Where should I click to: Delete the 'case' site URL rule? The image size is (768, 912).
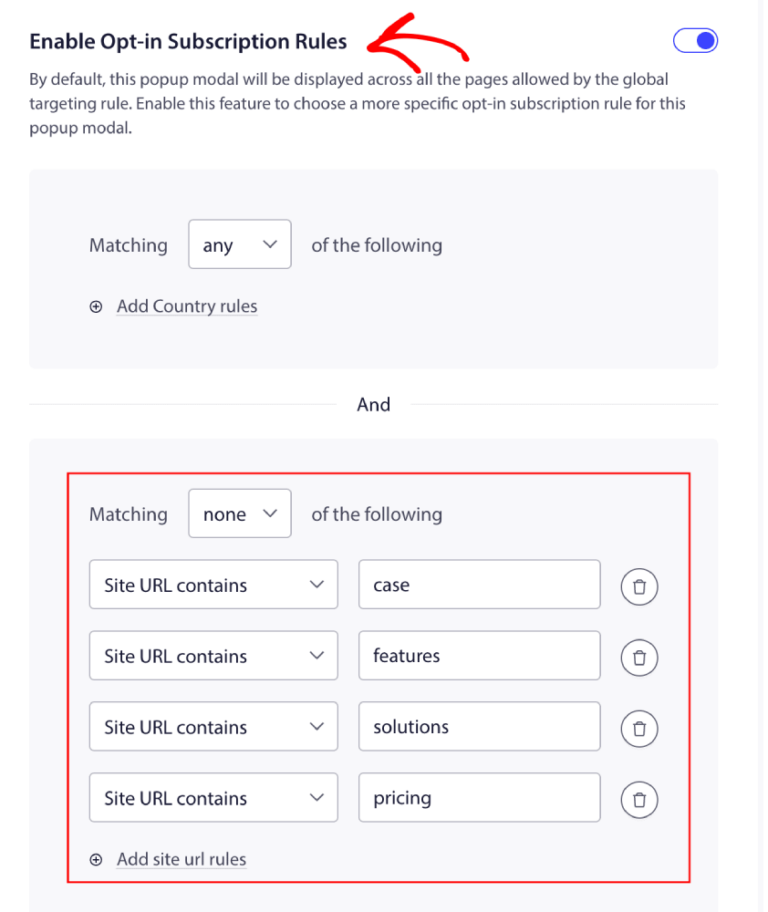coord(639,586)
